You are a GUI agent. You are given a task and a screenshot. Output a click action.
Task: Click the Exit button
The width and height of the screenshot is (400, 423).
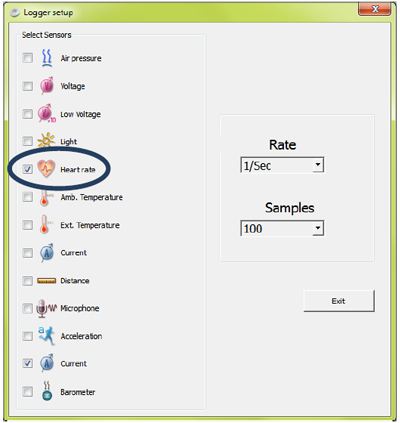(339, 301)
